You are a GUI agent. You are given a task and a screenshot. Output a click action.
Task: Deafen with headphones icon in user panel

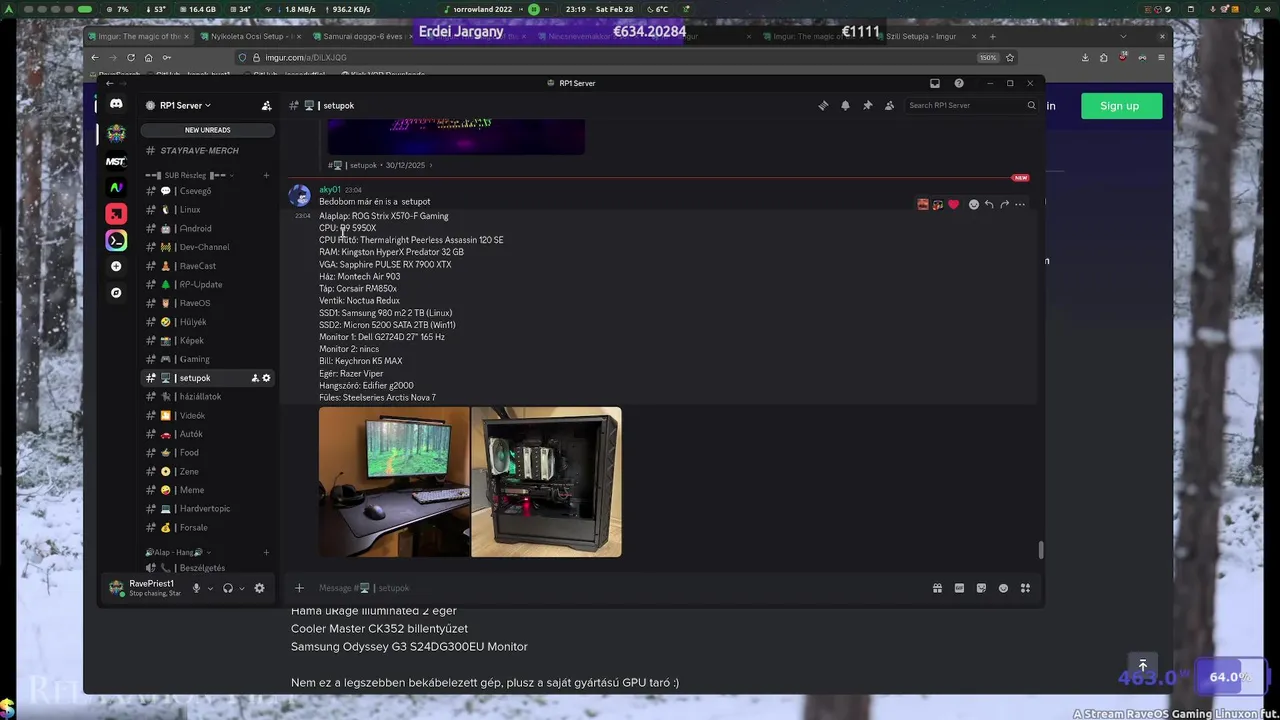(228, 588)
